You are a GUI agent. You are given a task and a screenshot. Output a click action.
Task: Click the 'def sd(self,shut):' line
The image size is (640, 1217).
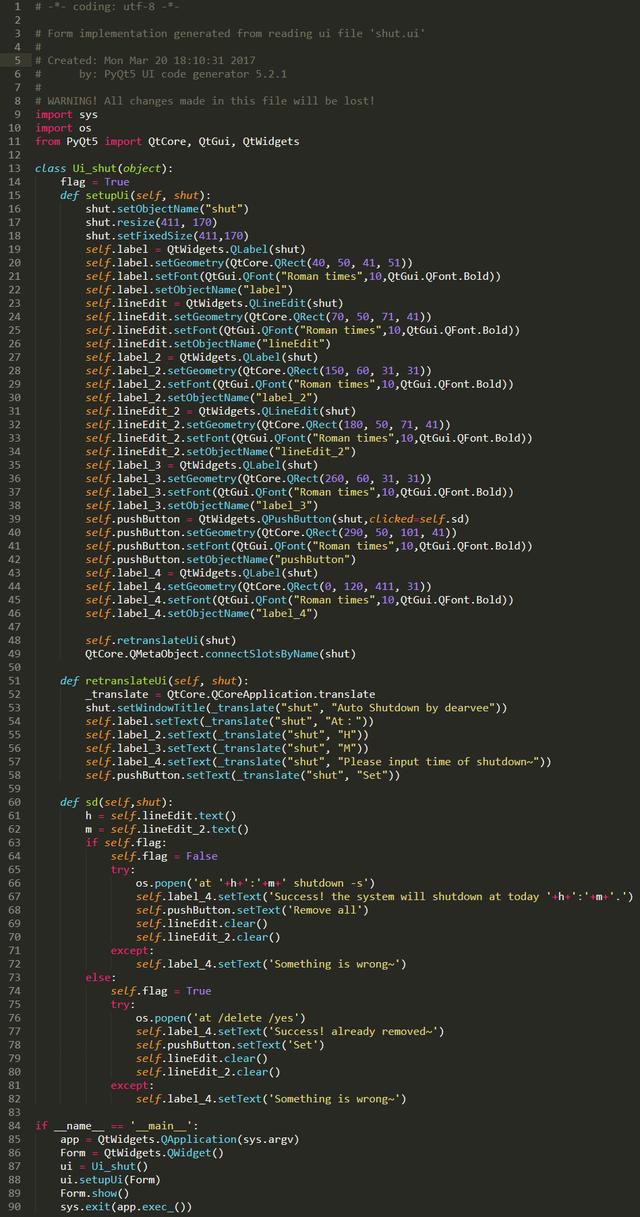coord(117,803)
